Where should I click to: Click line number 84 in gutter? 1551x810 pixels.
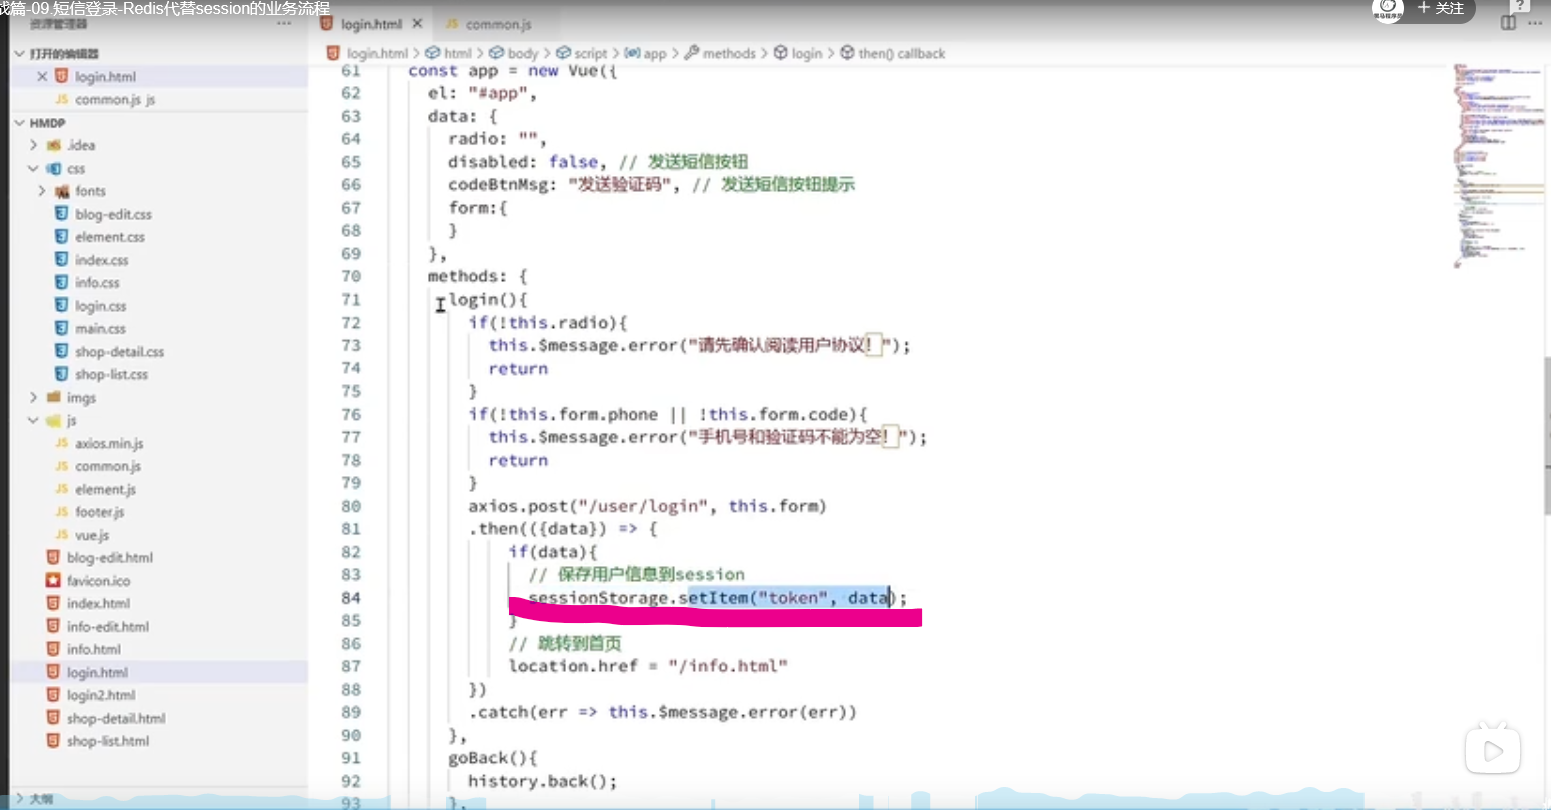pyautogui.click(x=351, y=598)
